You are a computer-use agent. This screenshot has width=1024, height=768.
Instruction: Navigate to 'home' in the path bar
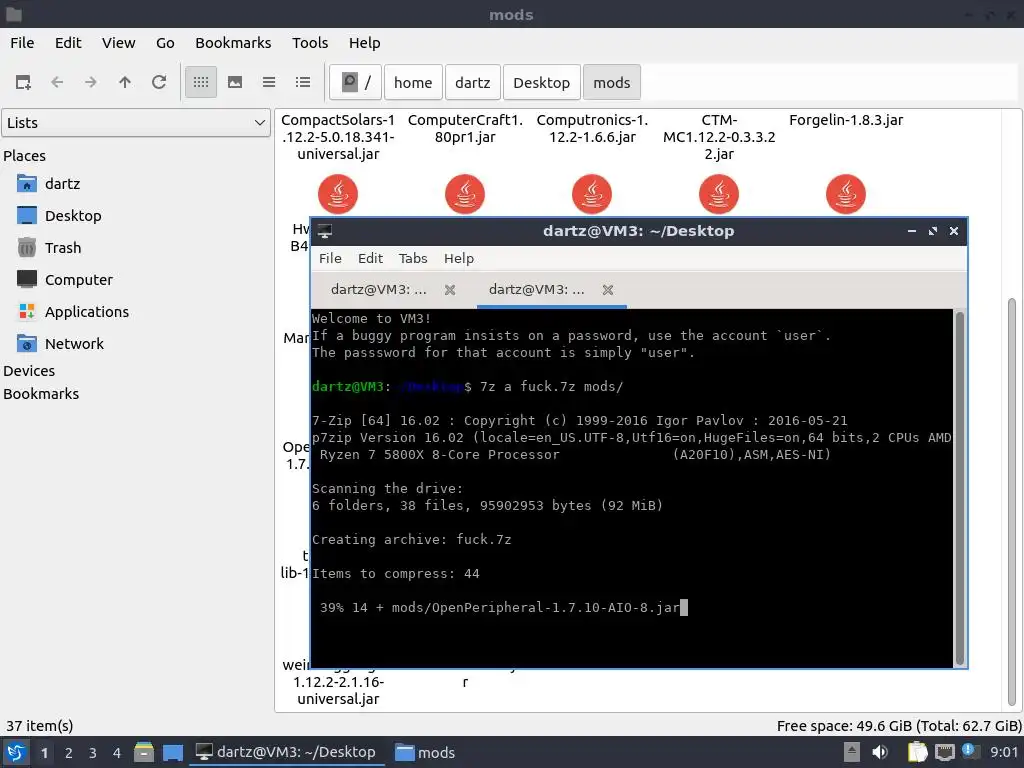[x=413, y=82]
